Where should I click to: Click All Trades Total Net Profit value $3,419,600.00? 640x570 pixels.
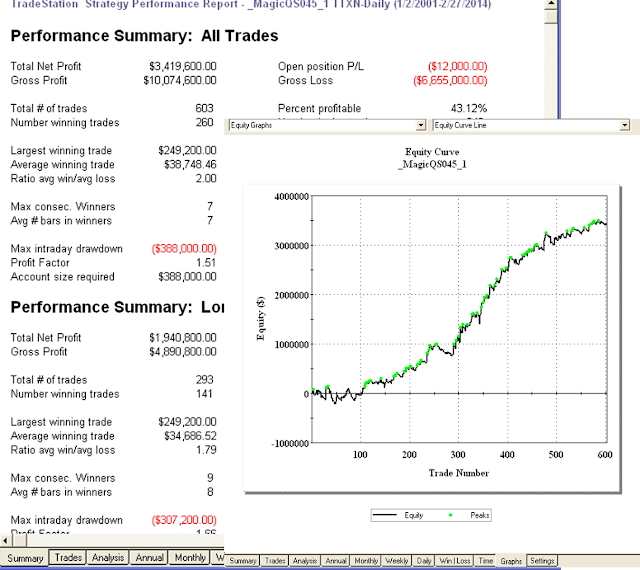click(182, 66)
